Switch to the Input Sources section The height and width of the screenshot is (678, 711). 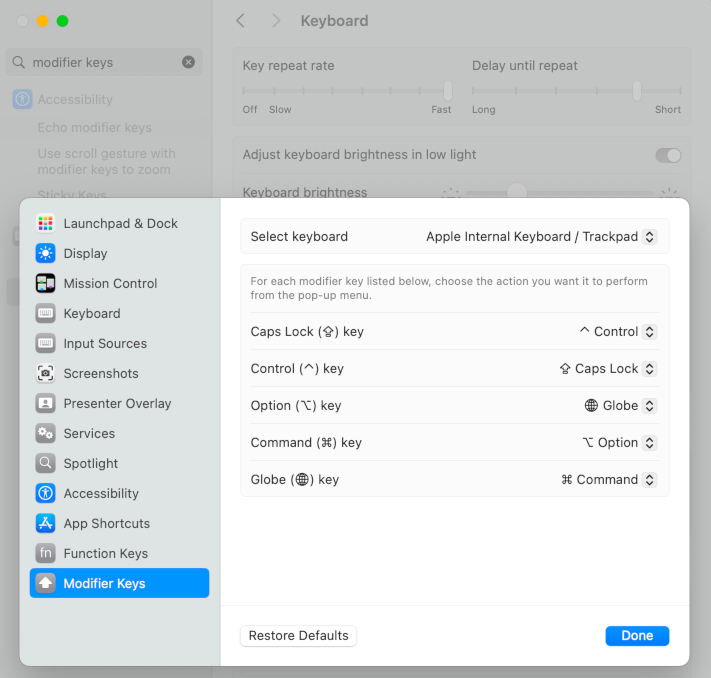(x=119, y=343)
